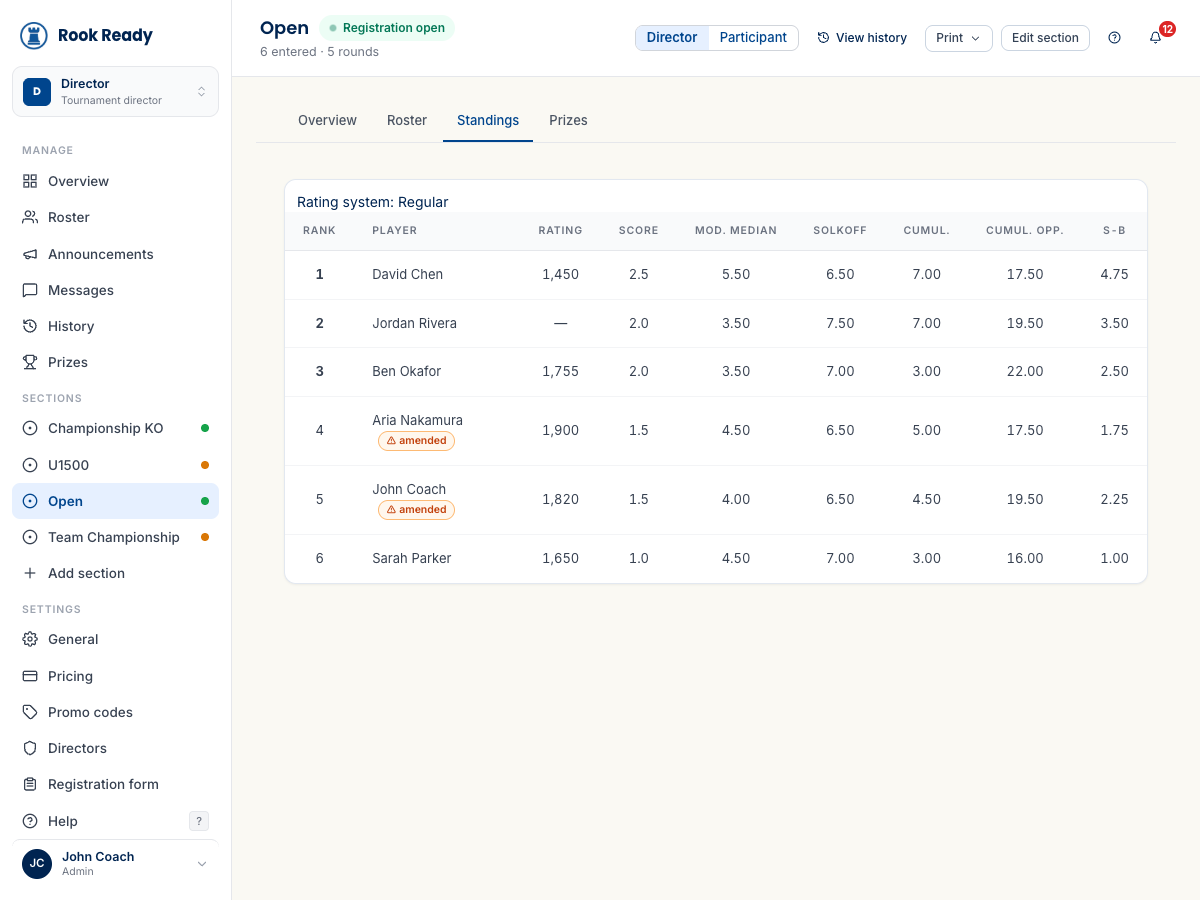
Task: Open Pricing settings
Action: [x=115, y=676]
